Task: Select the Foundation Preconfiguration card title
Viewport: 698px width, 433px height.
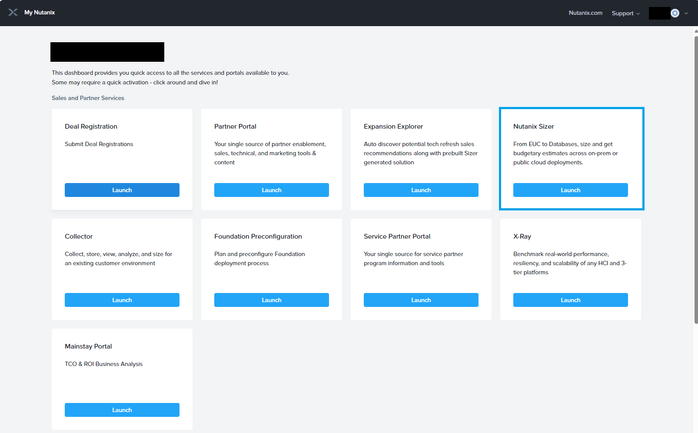Action: (x=258, y=236)
